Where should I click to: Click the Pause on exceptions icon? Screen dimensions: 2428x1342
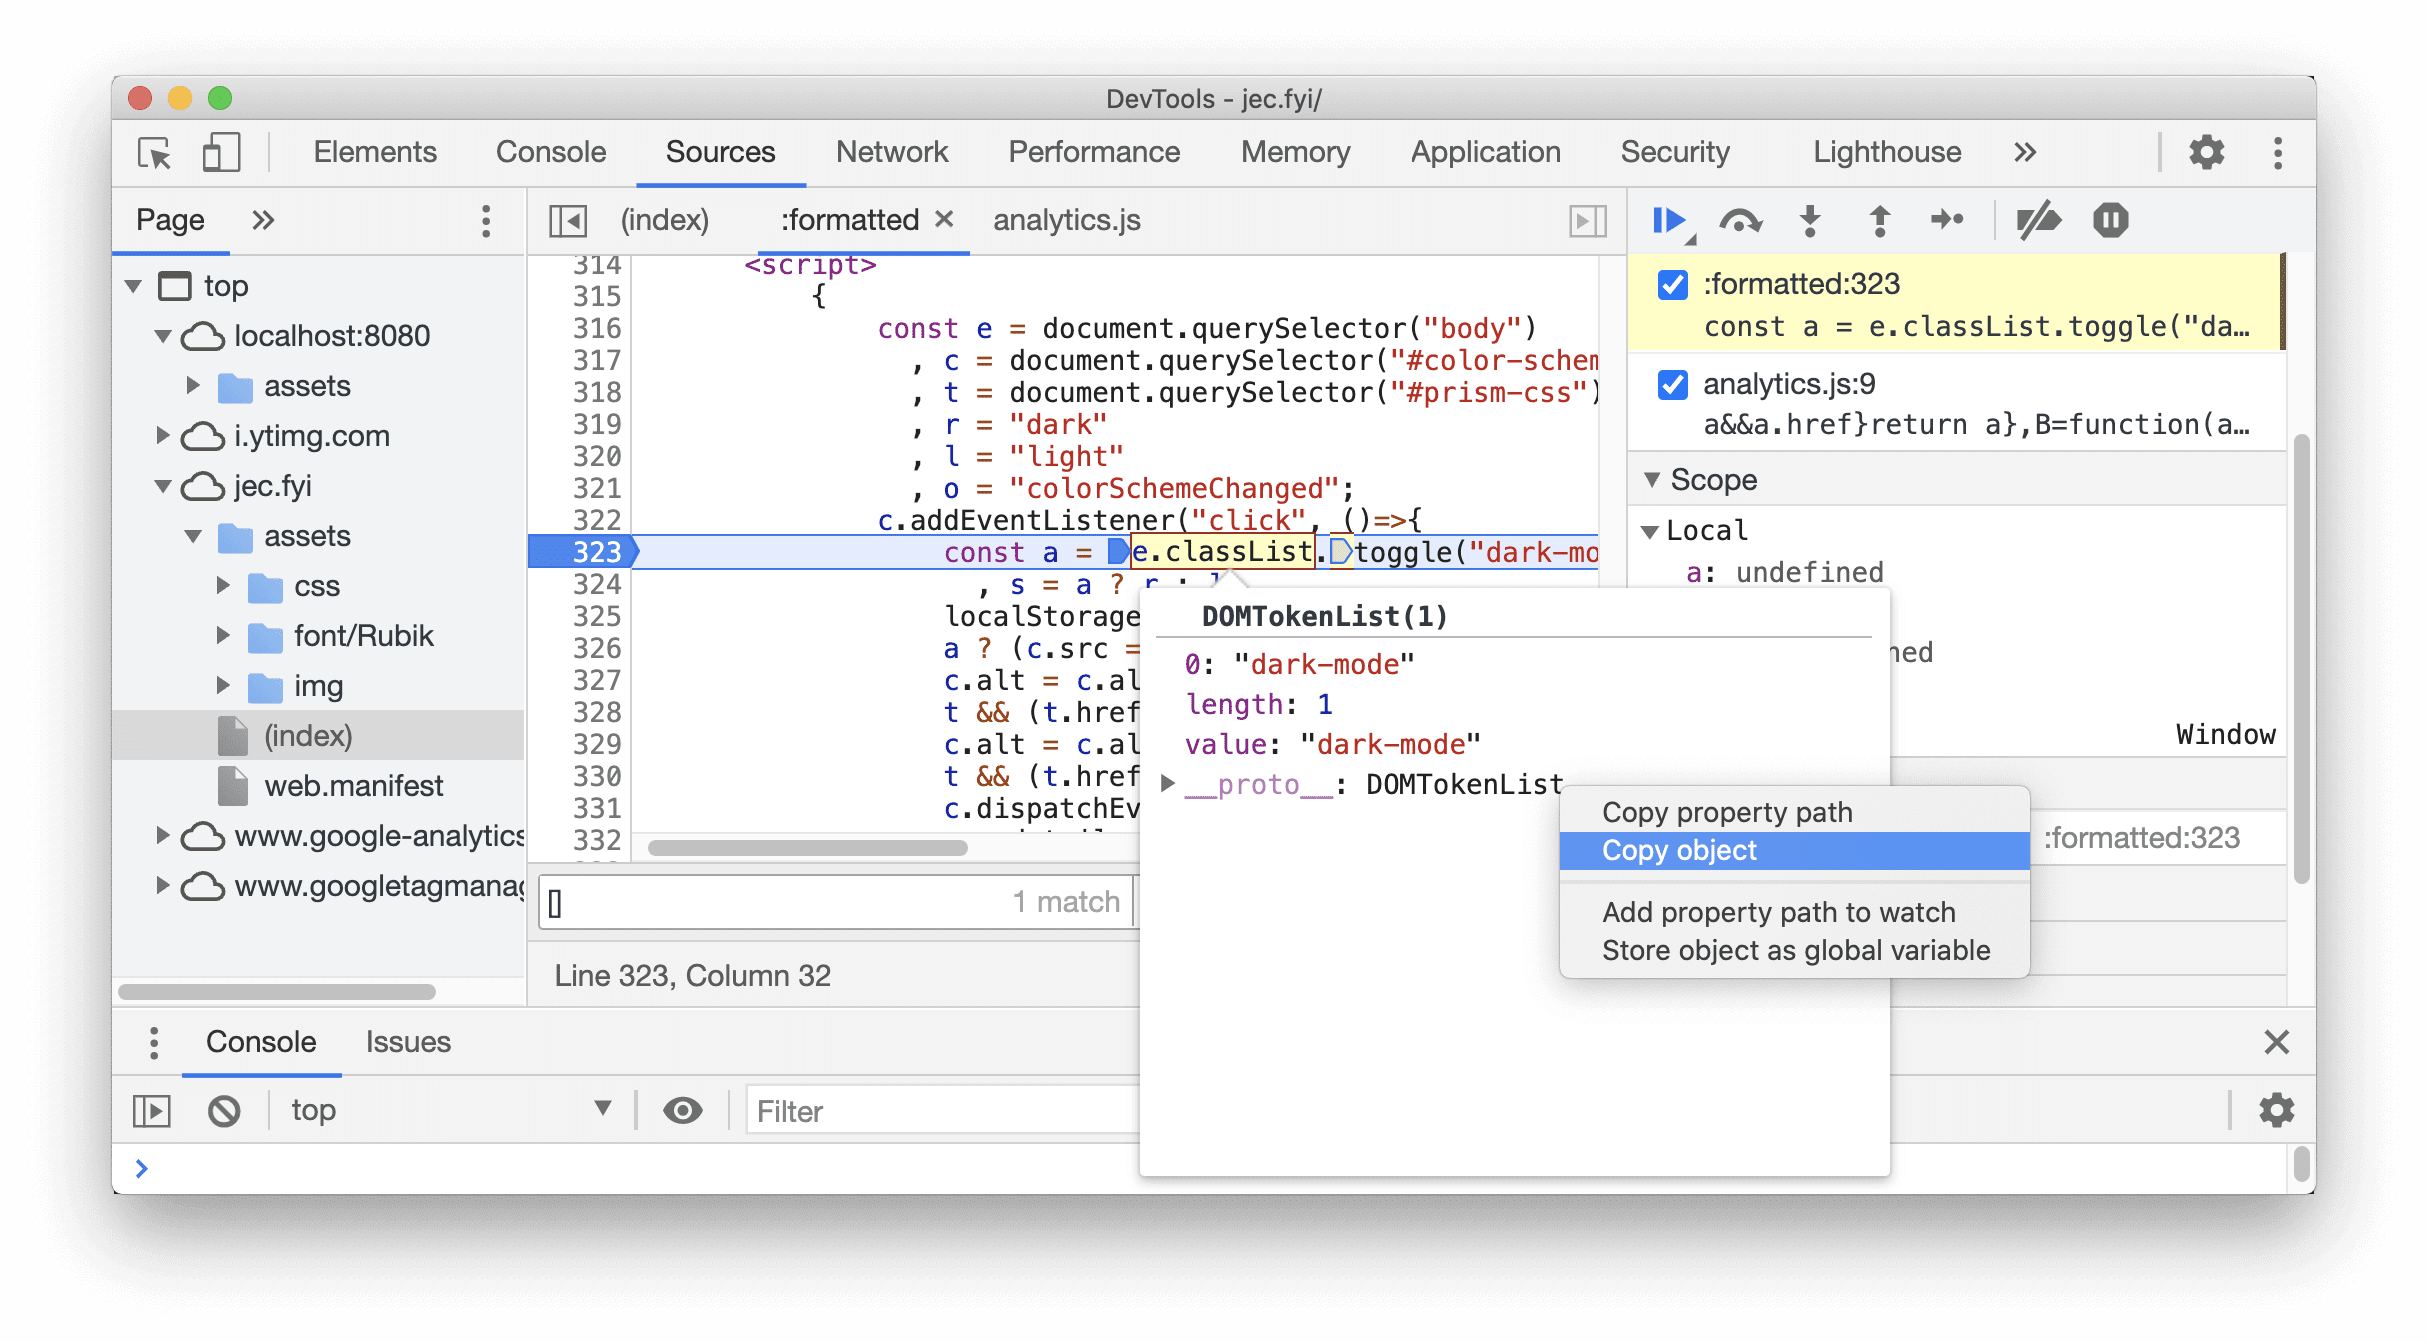(x=2111, y=220)
